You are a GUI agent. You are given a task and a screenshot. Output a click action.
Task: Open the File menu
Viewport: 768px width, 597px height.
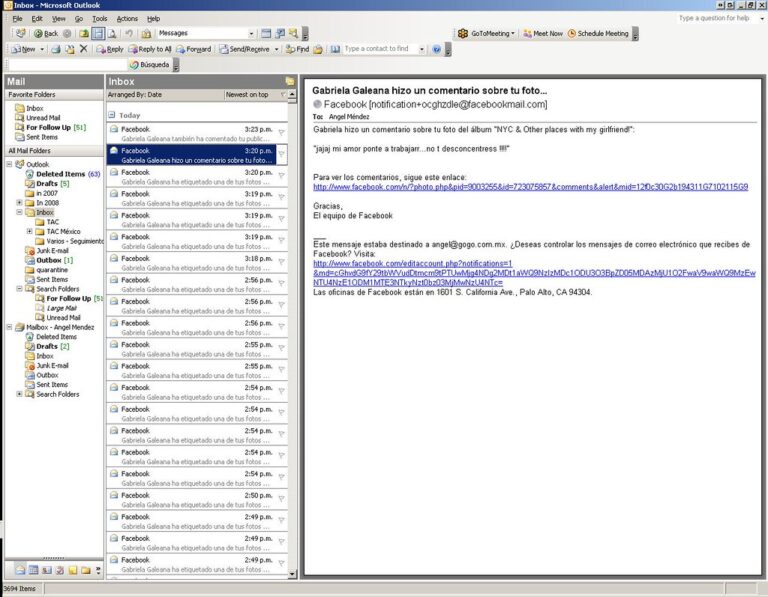click(18, 19)
